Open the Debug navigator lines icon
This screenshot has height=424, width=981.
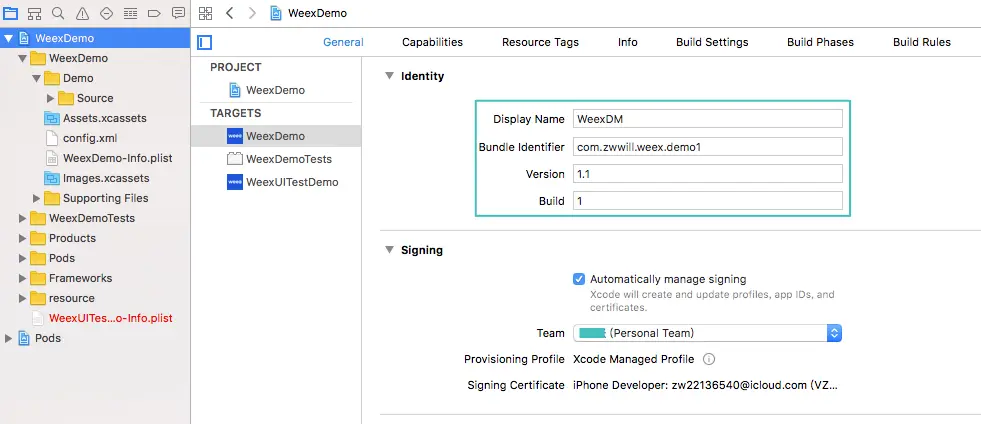(130, 13)
